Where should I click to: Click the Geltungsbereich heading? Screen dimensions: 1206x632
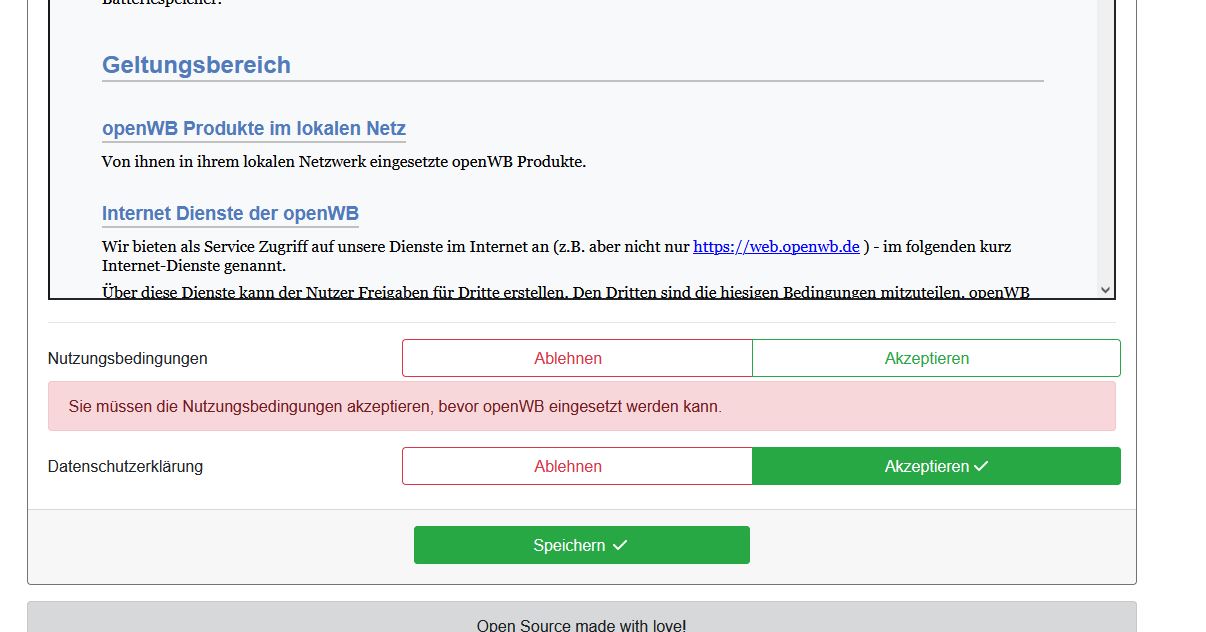[196, 65]
